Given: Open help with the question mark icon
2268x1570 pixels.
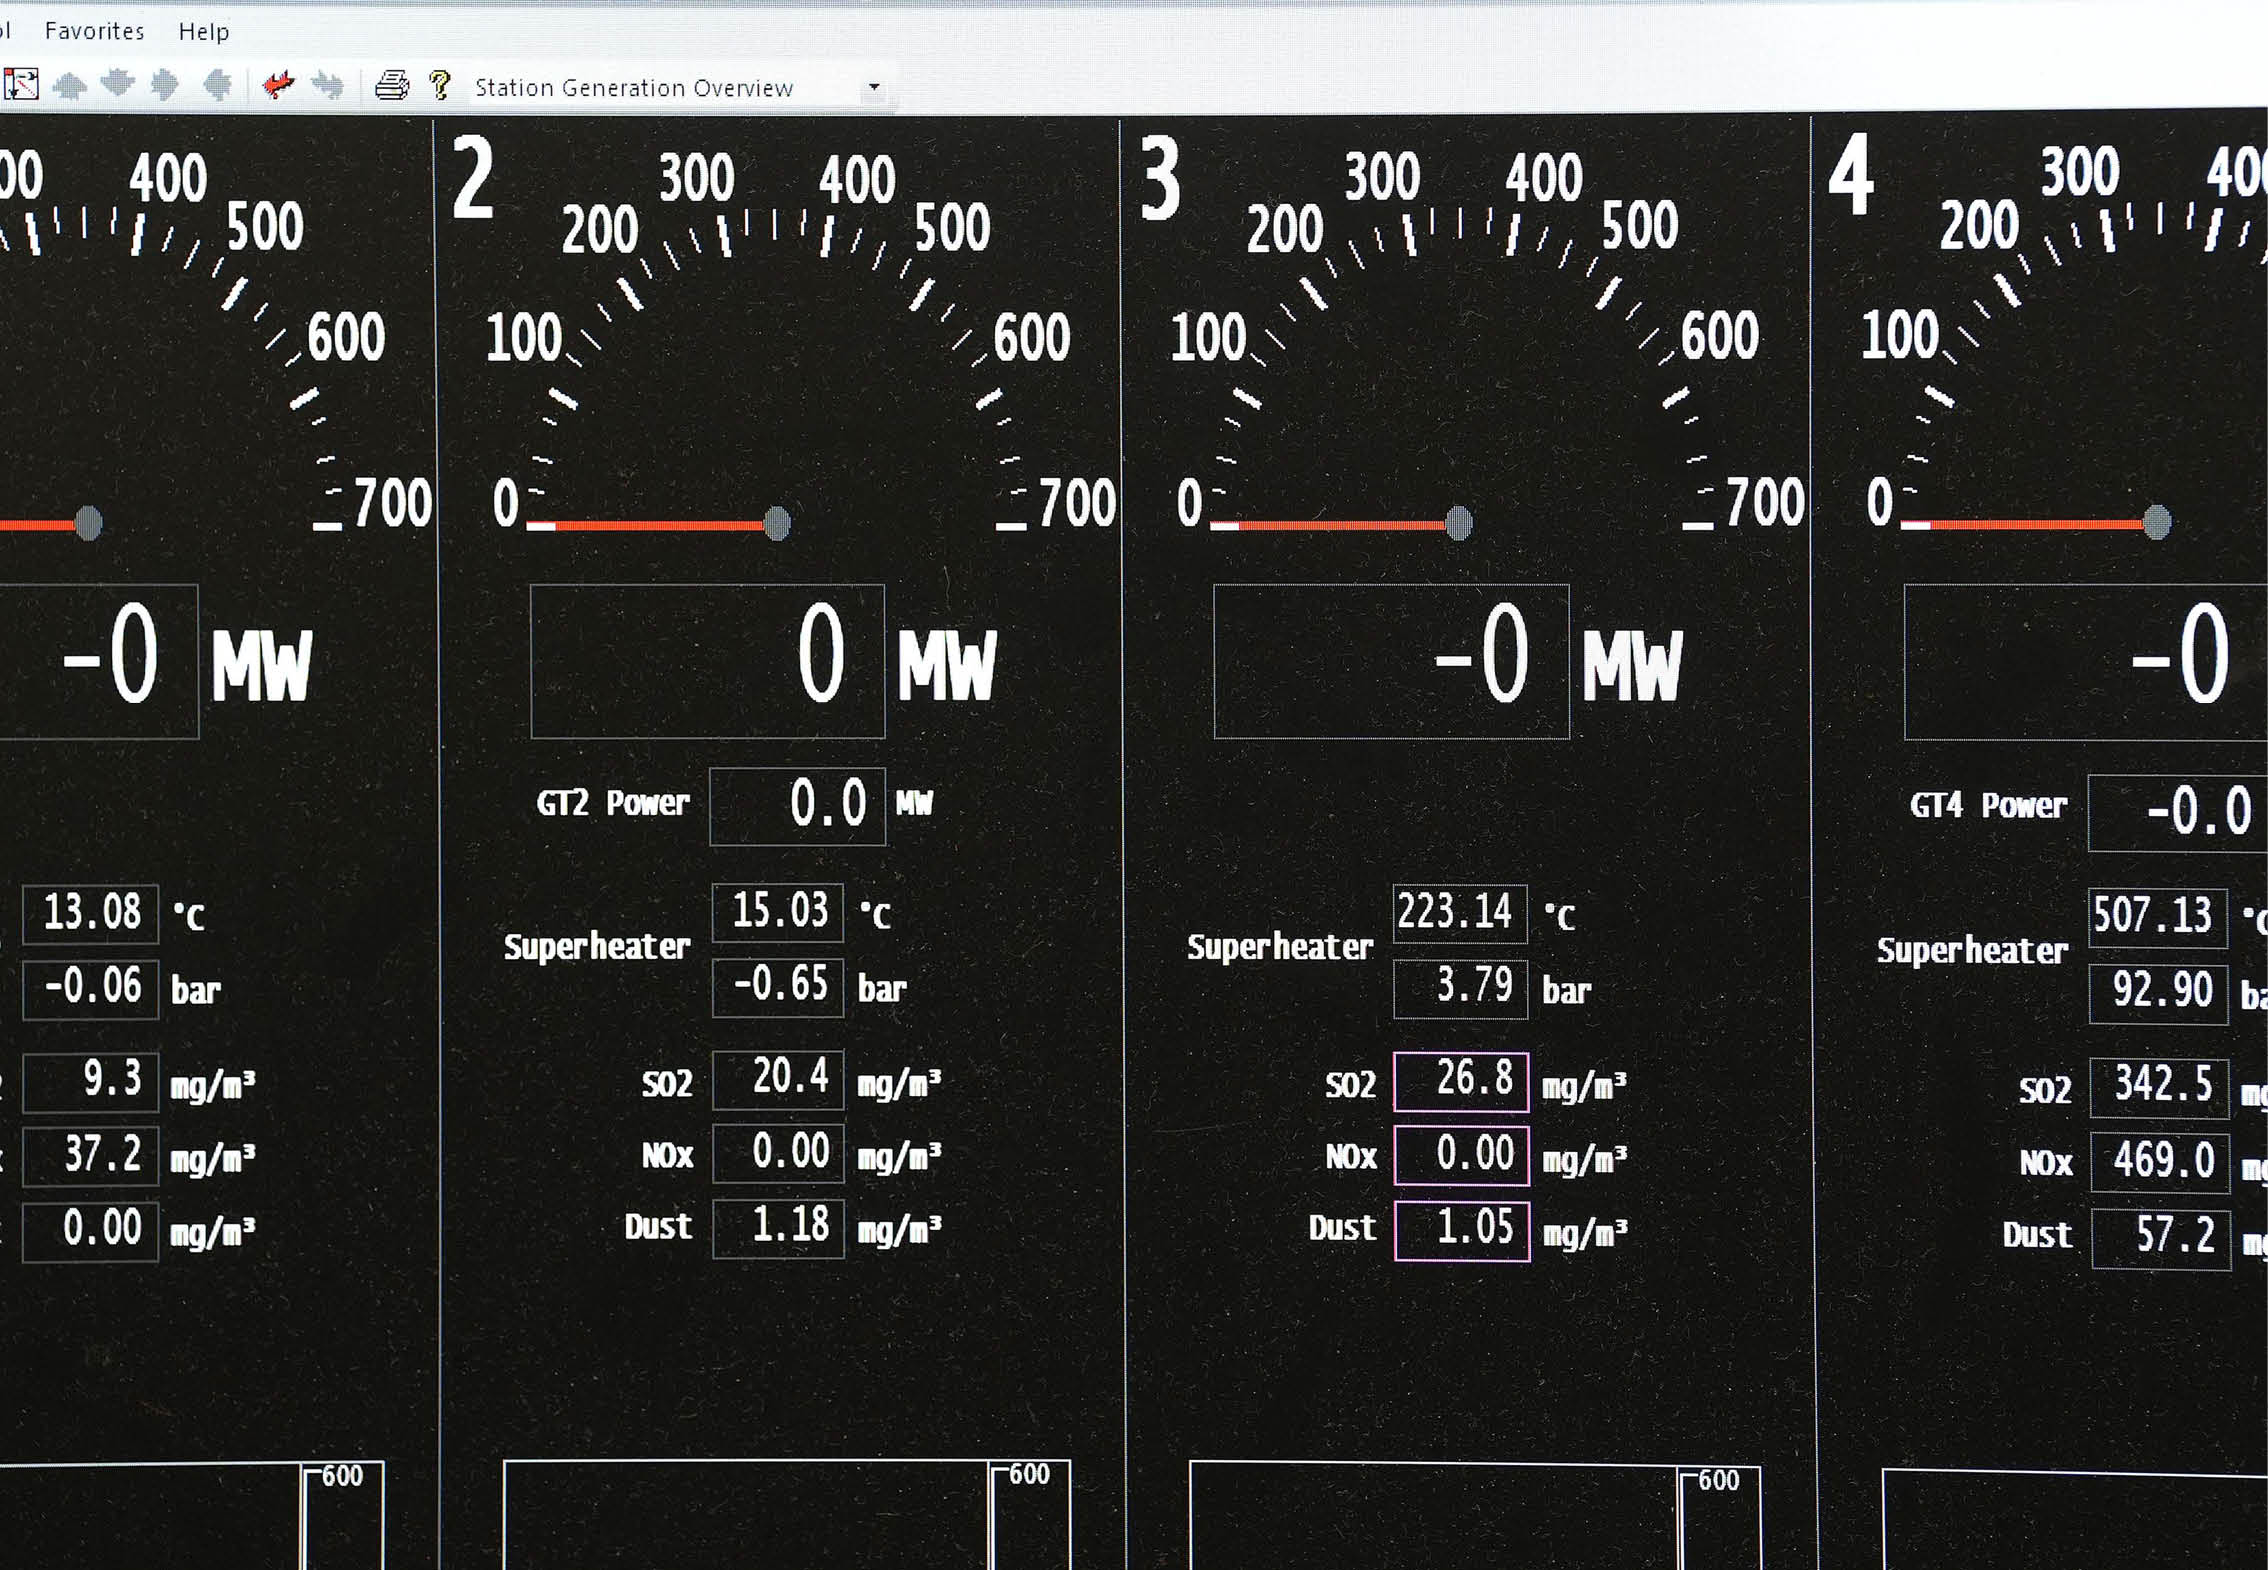Looking at the screenshot, I should [x=440, y=86].
